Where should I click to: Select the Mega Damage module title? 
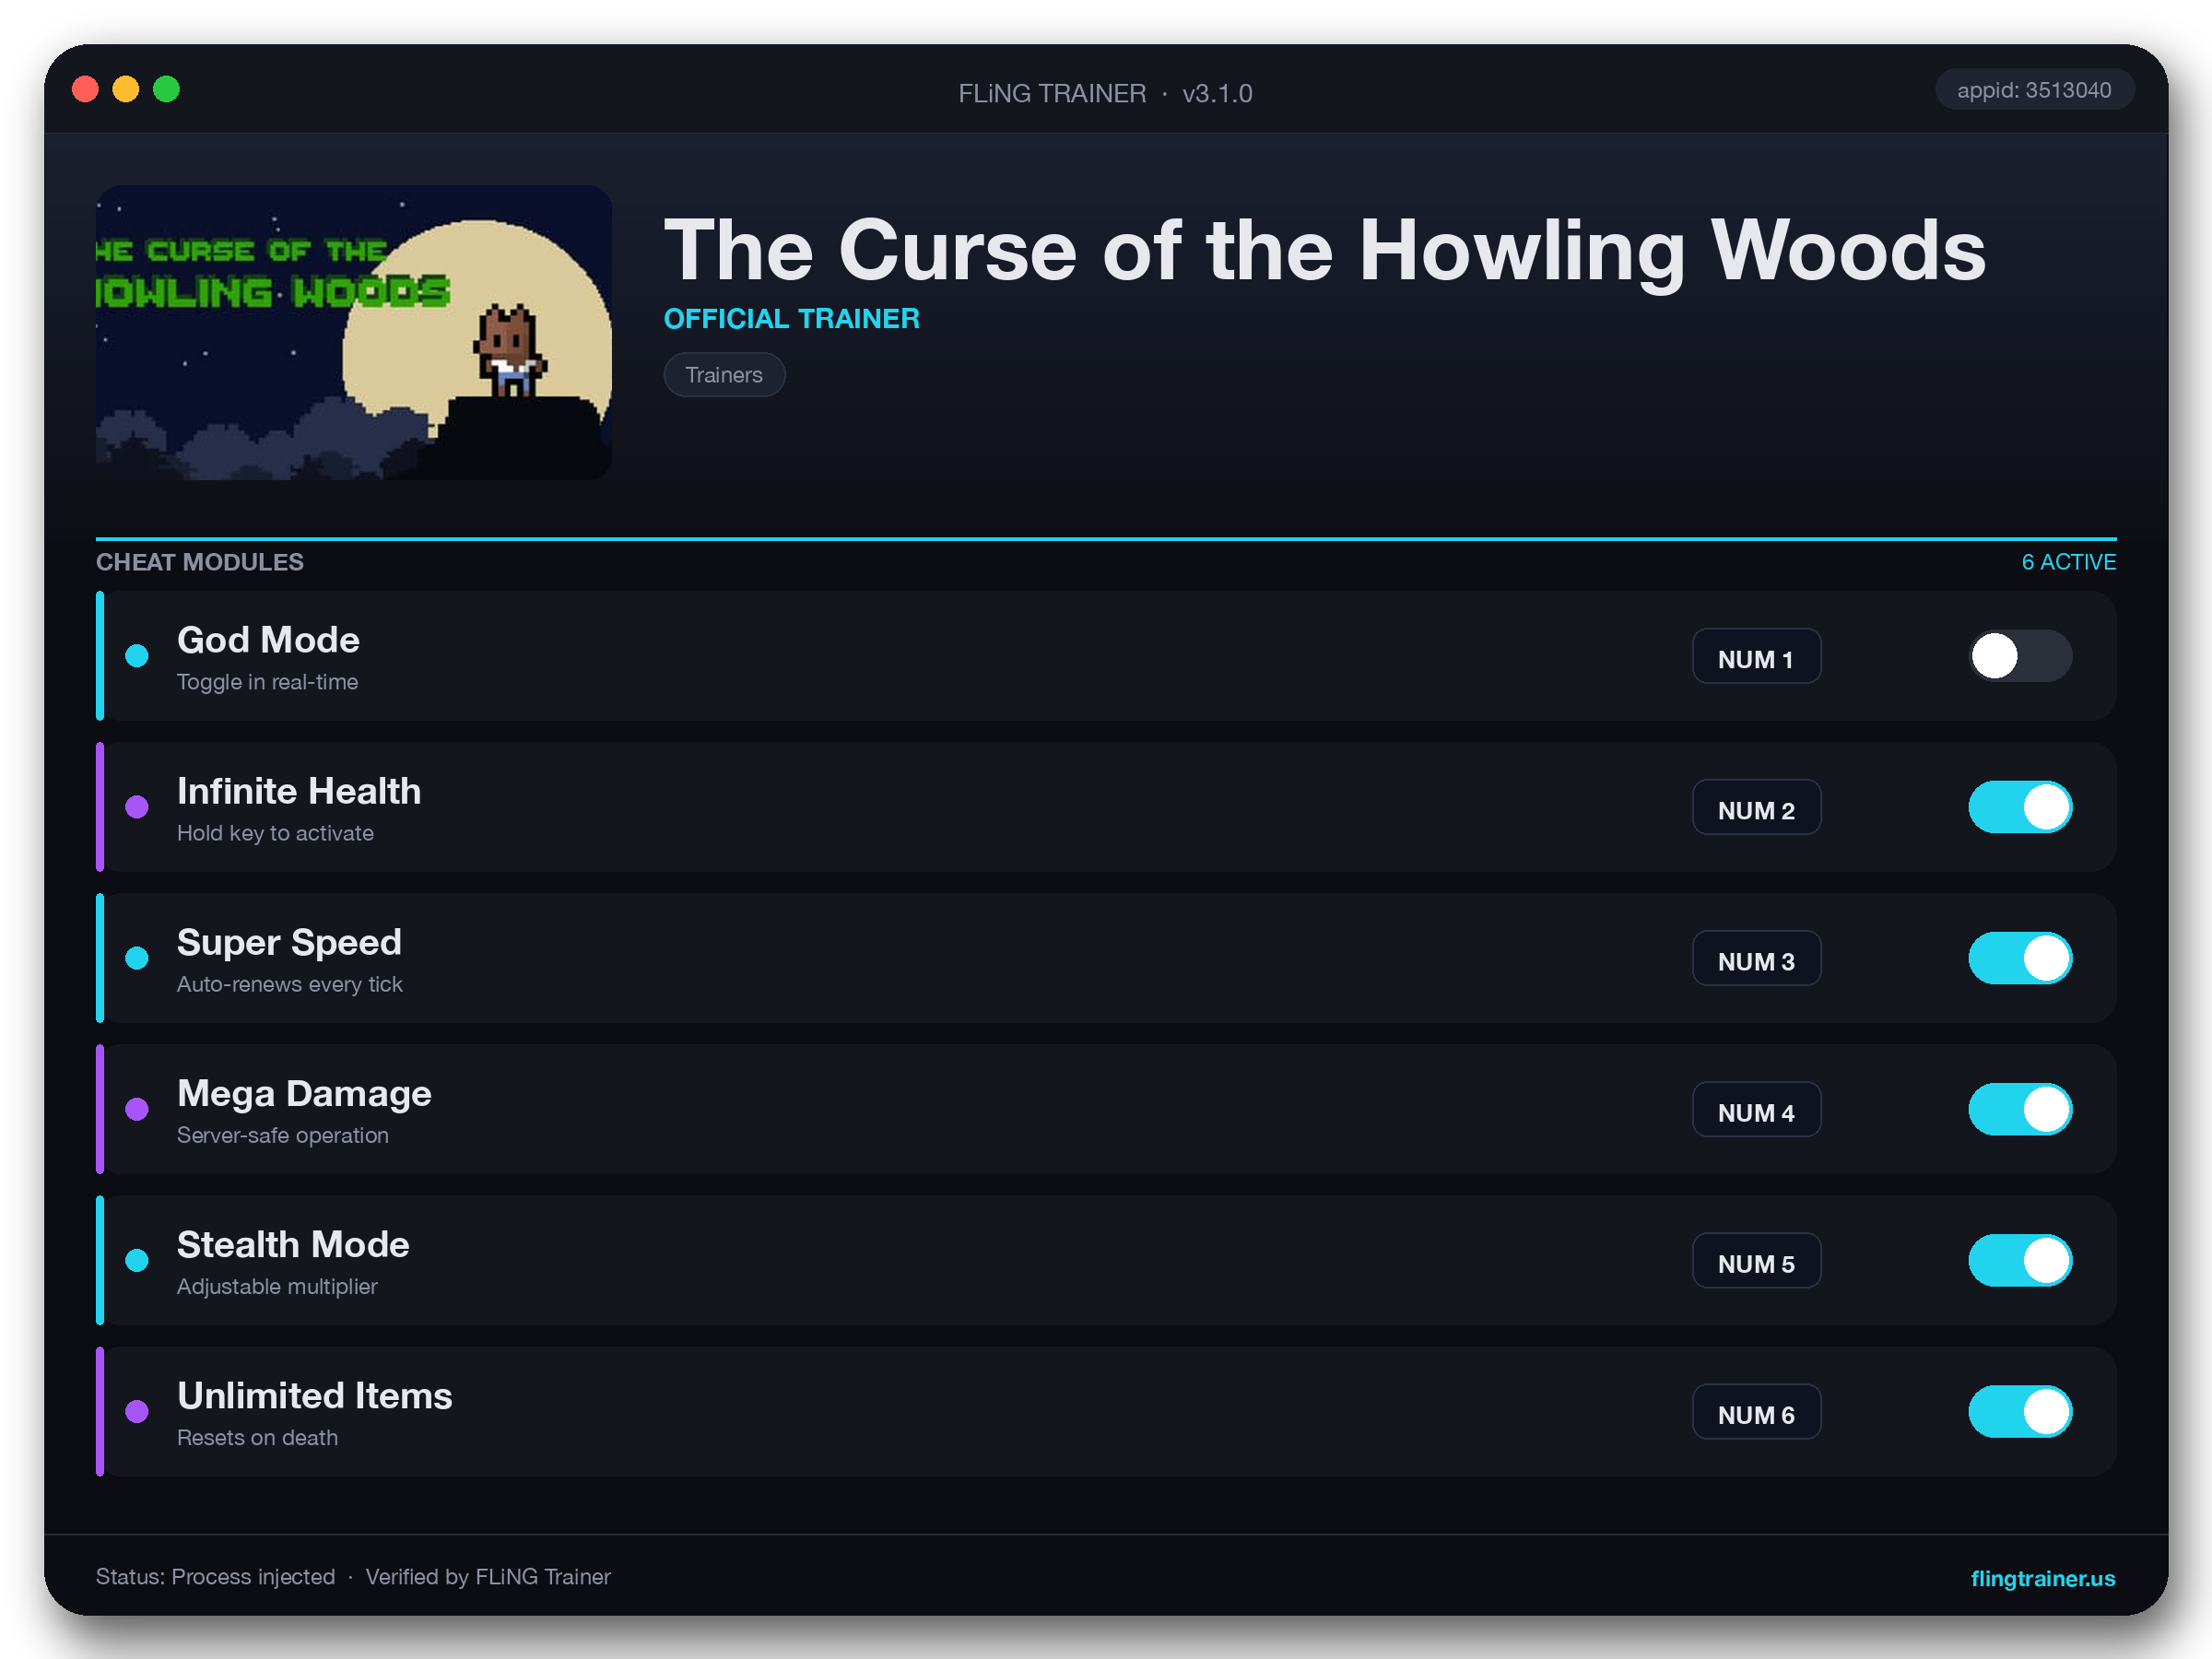tap(304, 1094)
